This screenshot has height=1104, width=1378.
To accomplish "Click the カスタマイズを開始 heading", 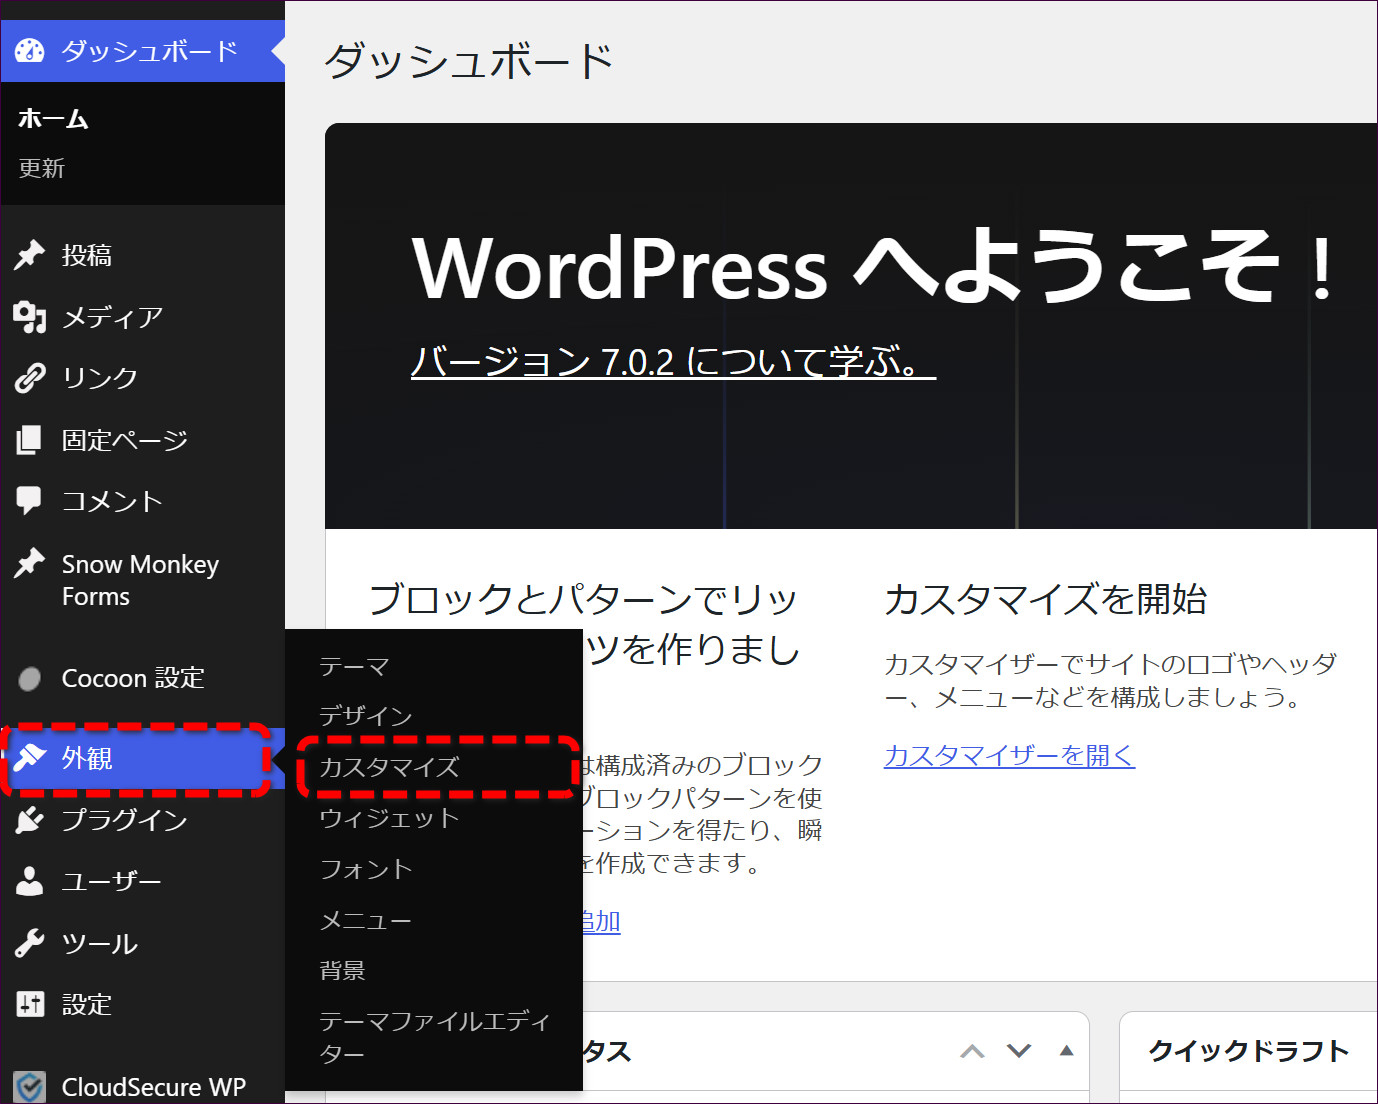I will pyautogui.click(x=1046, y=599).
